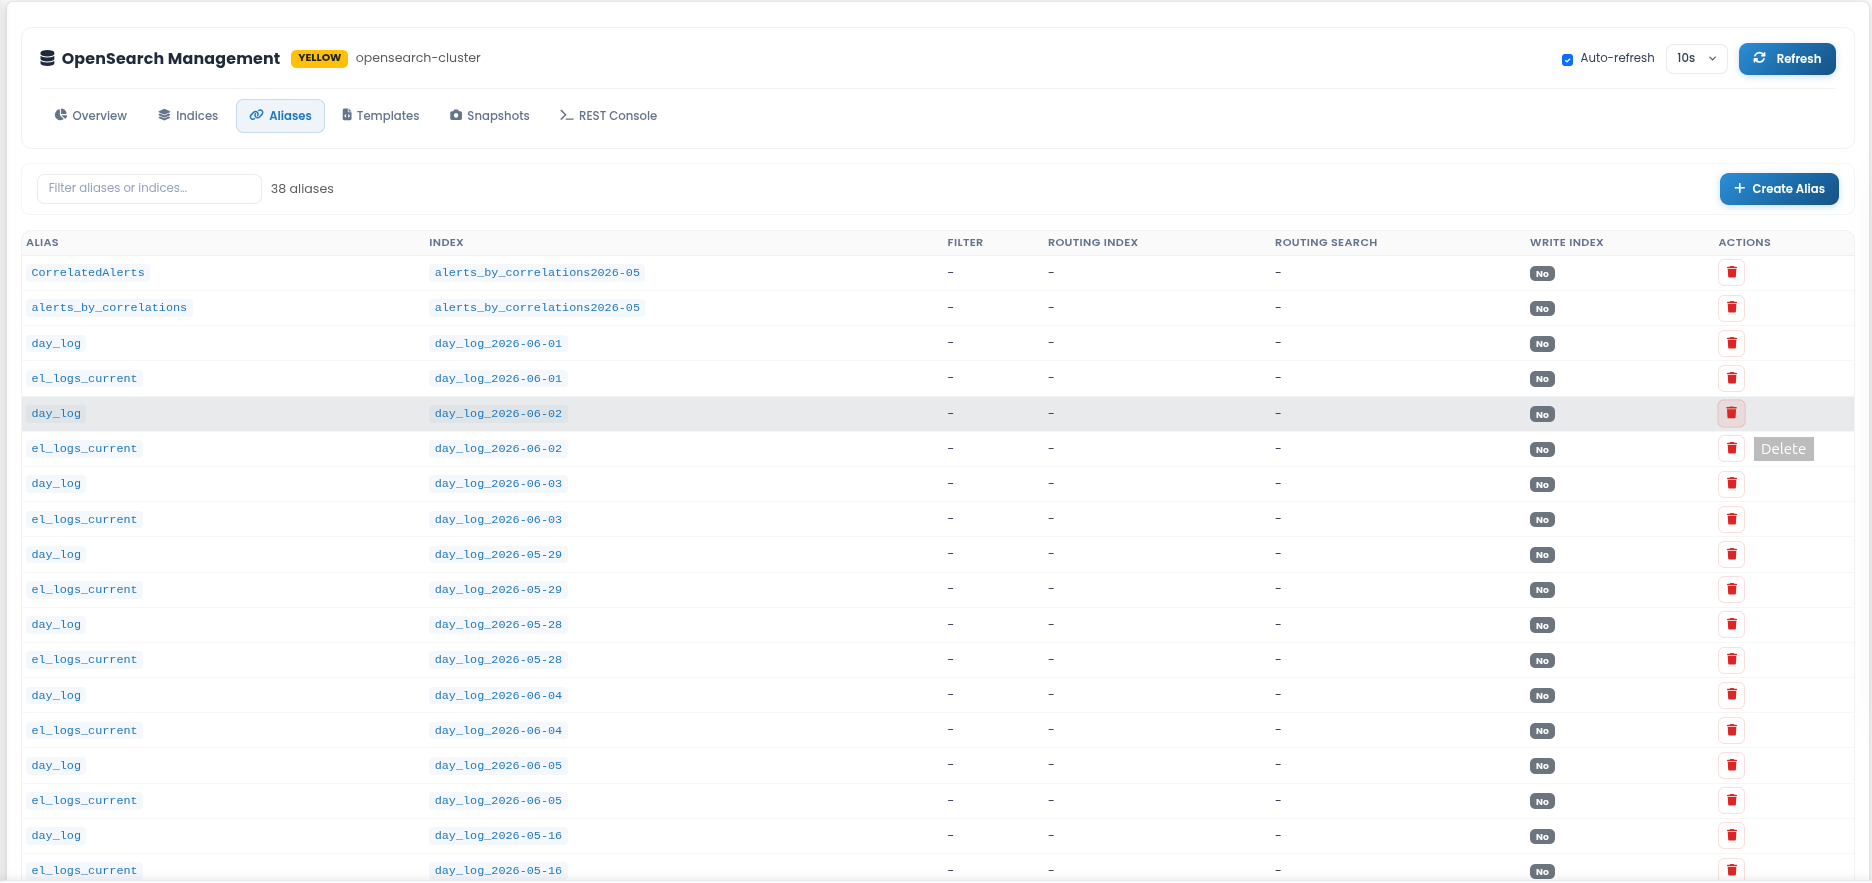Delete el_logs_current alias for day_log_2026-06-02
Image resolution: width=1872 pixels, height=883 pixels.
(x=1731, y=449)
